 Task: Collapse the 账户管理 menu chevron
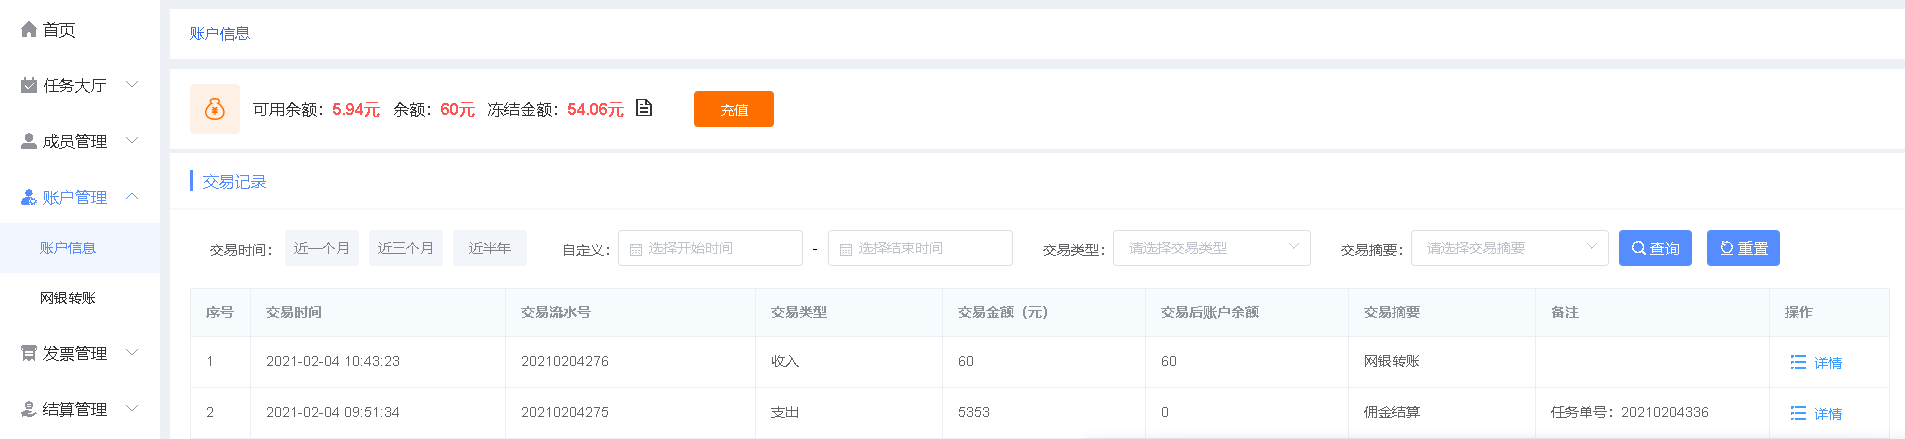point(132,197)
